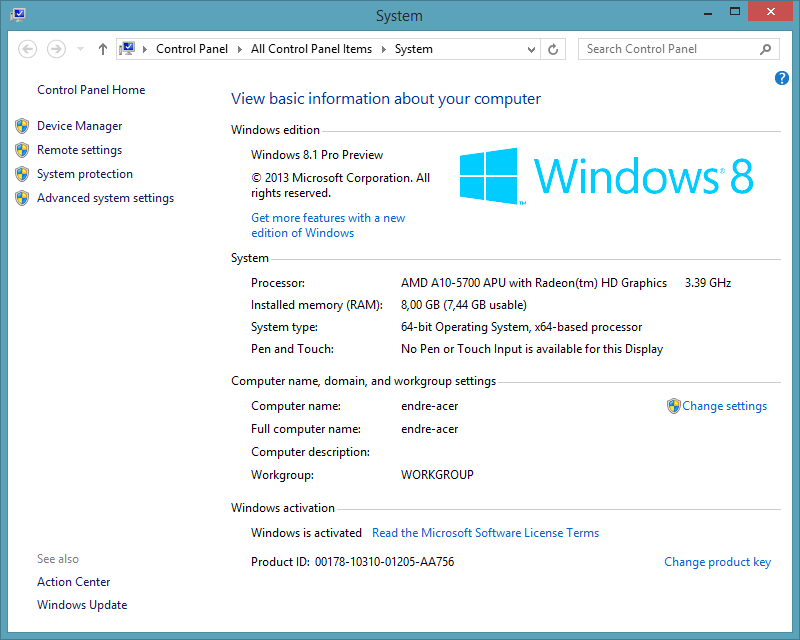The height and width of the screenshot is (640, 800).
Task: Read the Microsoft Software License Terms
Action: click(x=485, y=533)
